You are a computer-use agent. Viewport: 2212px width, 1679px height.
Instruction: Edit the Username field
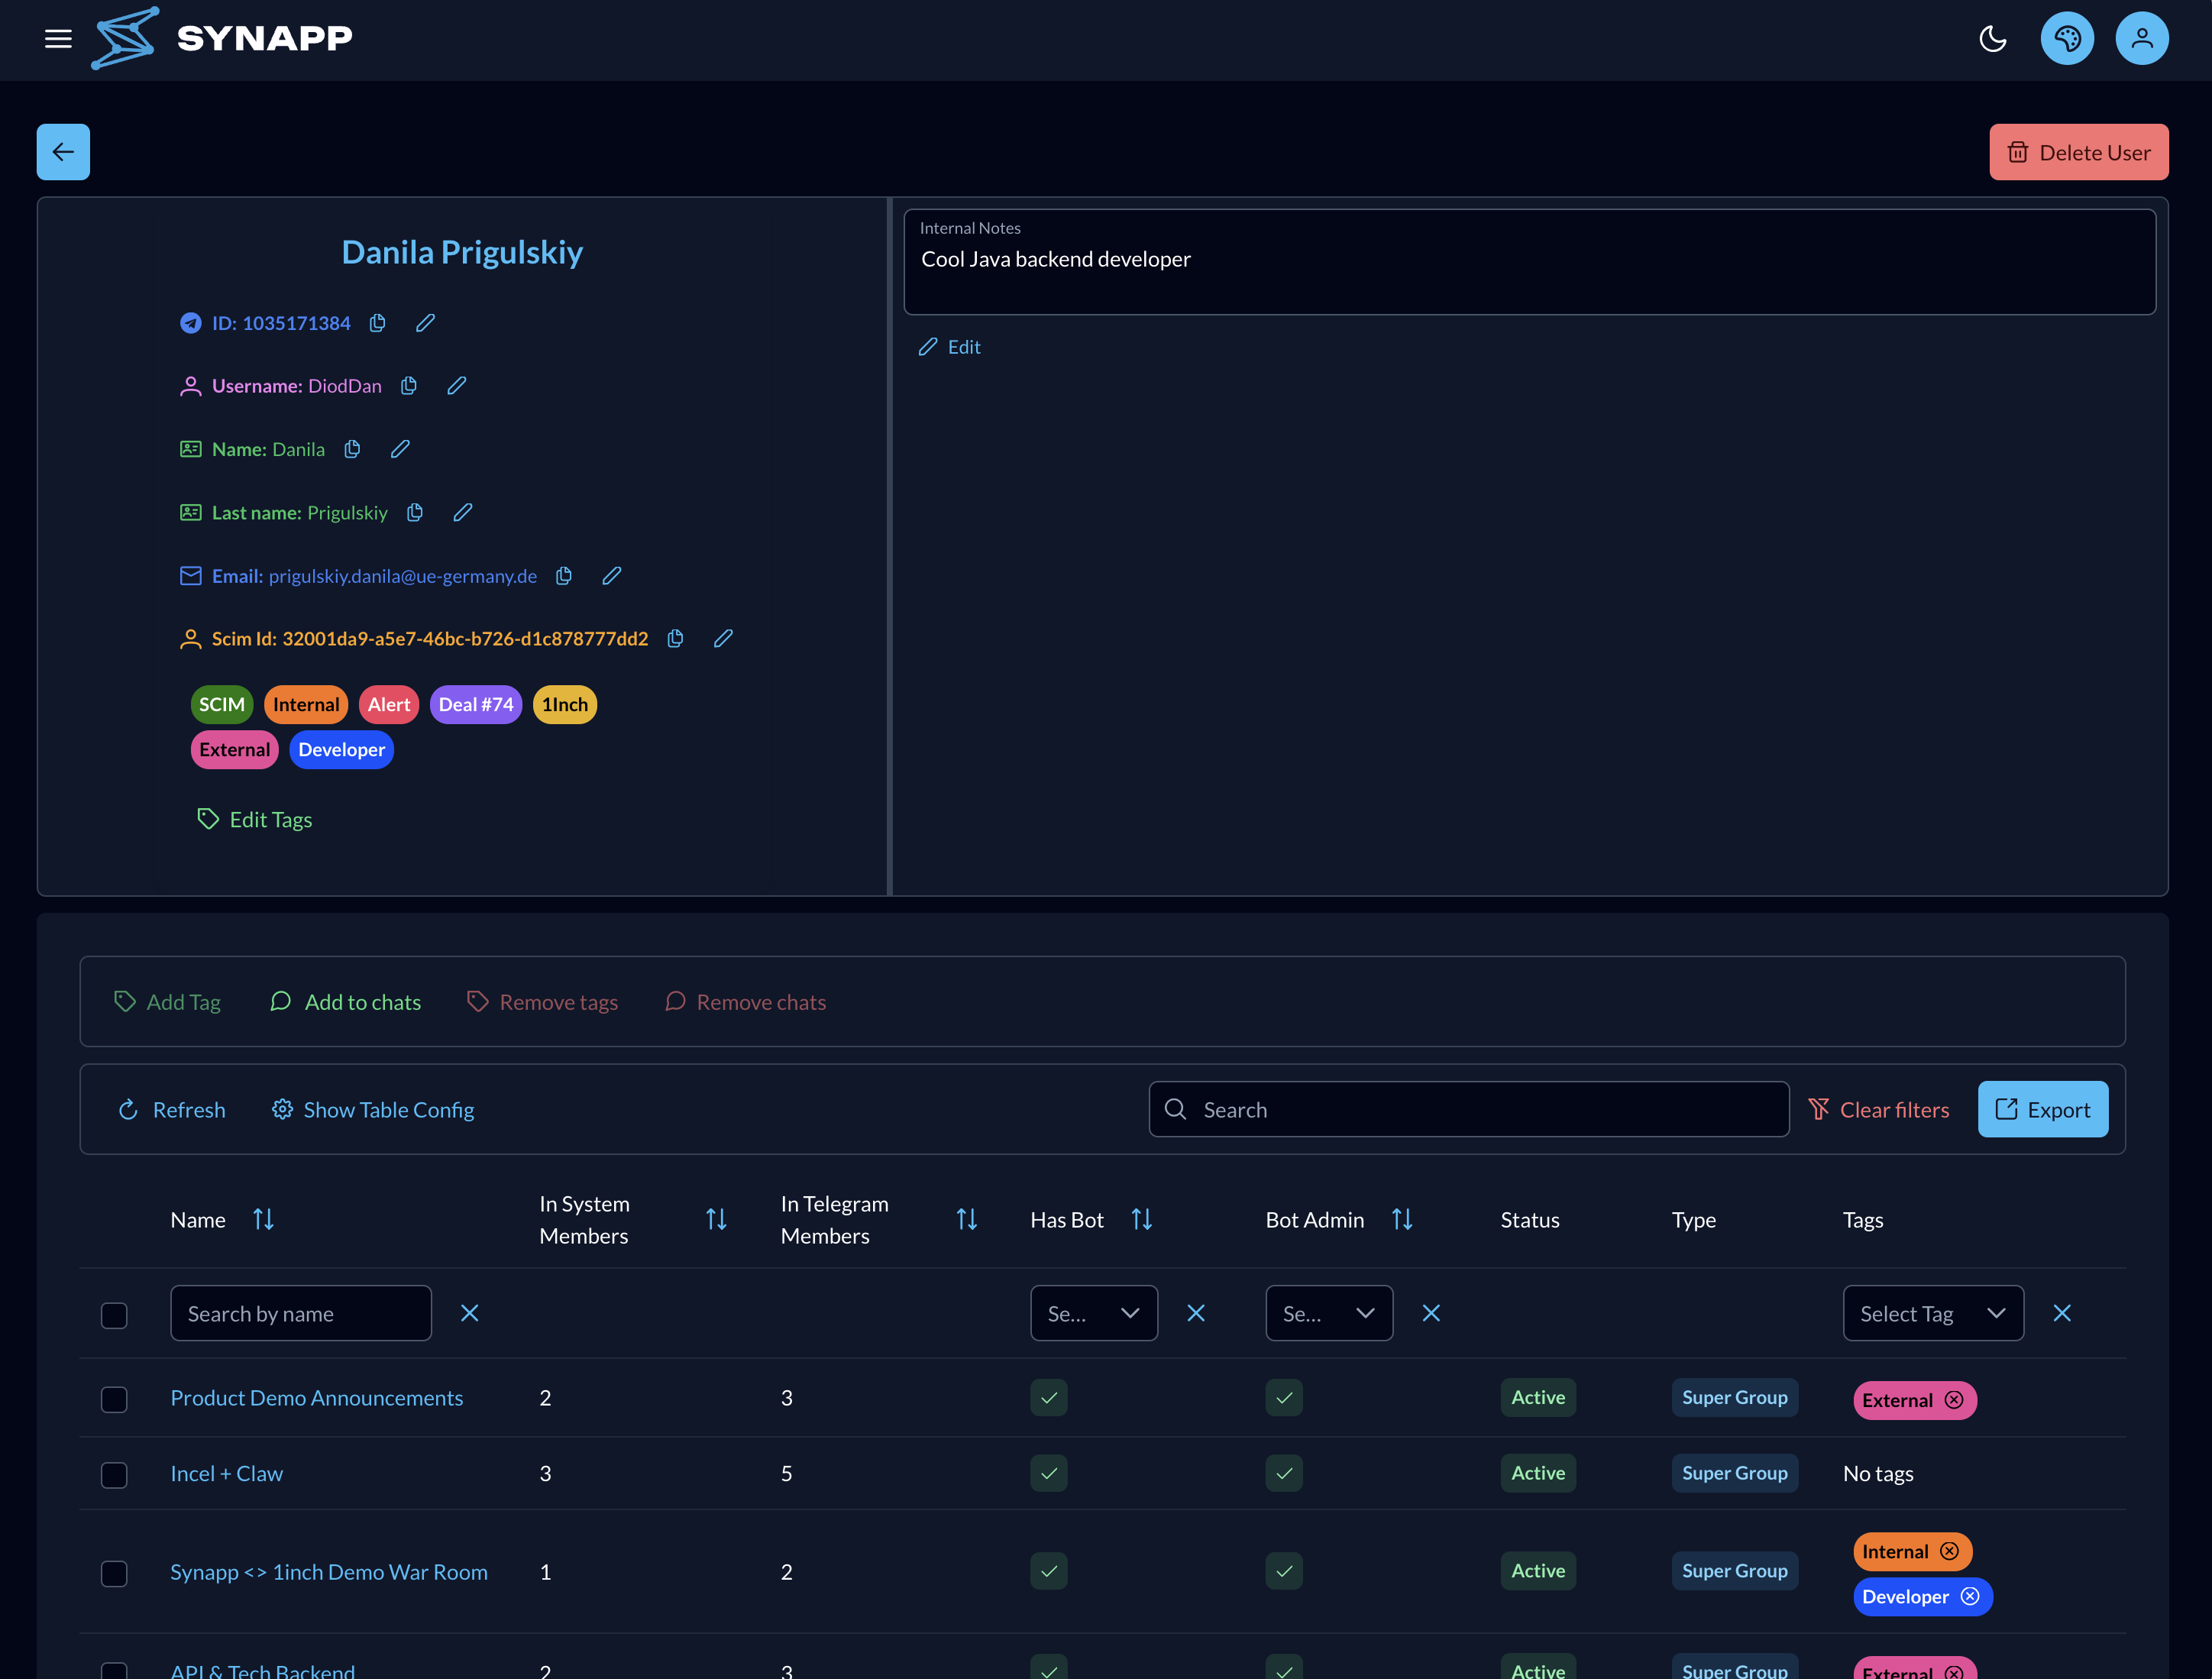pyautogui.click(x=456, y=386)
